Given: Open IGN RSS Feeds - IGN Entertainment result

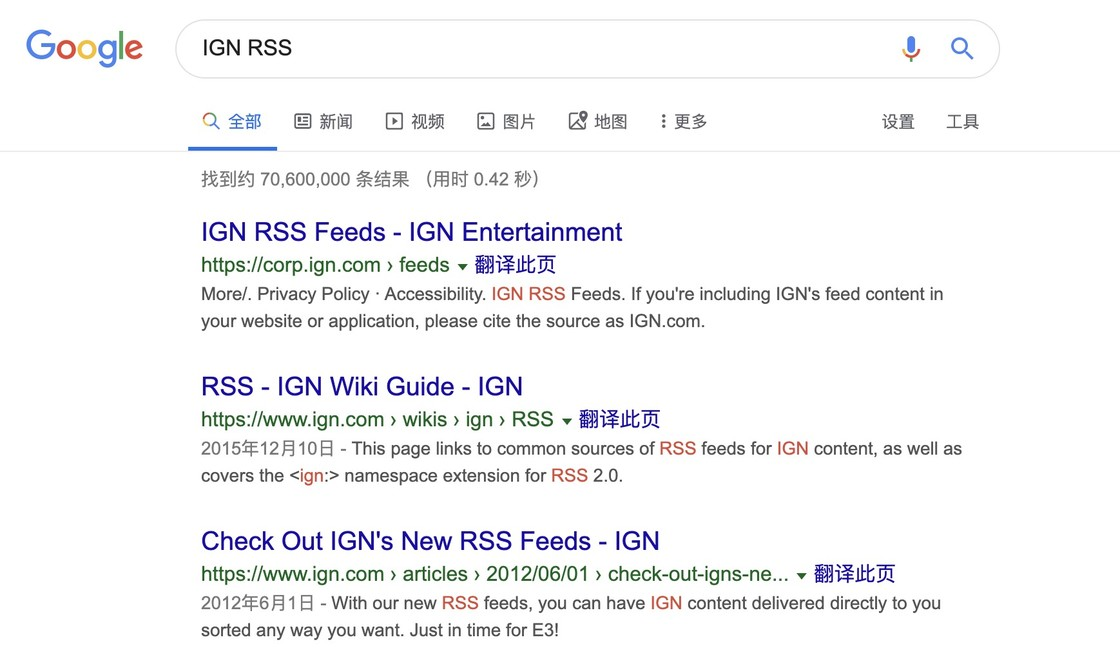Looking at the screenshot, I should click(x=411, y=232).
